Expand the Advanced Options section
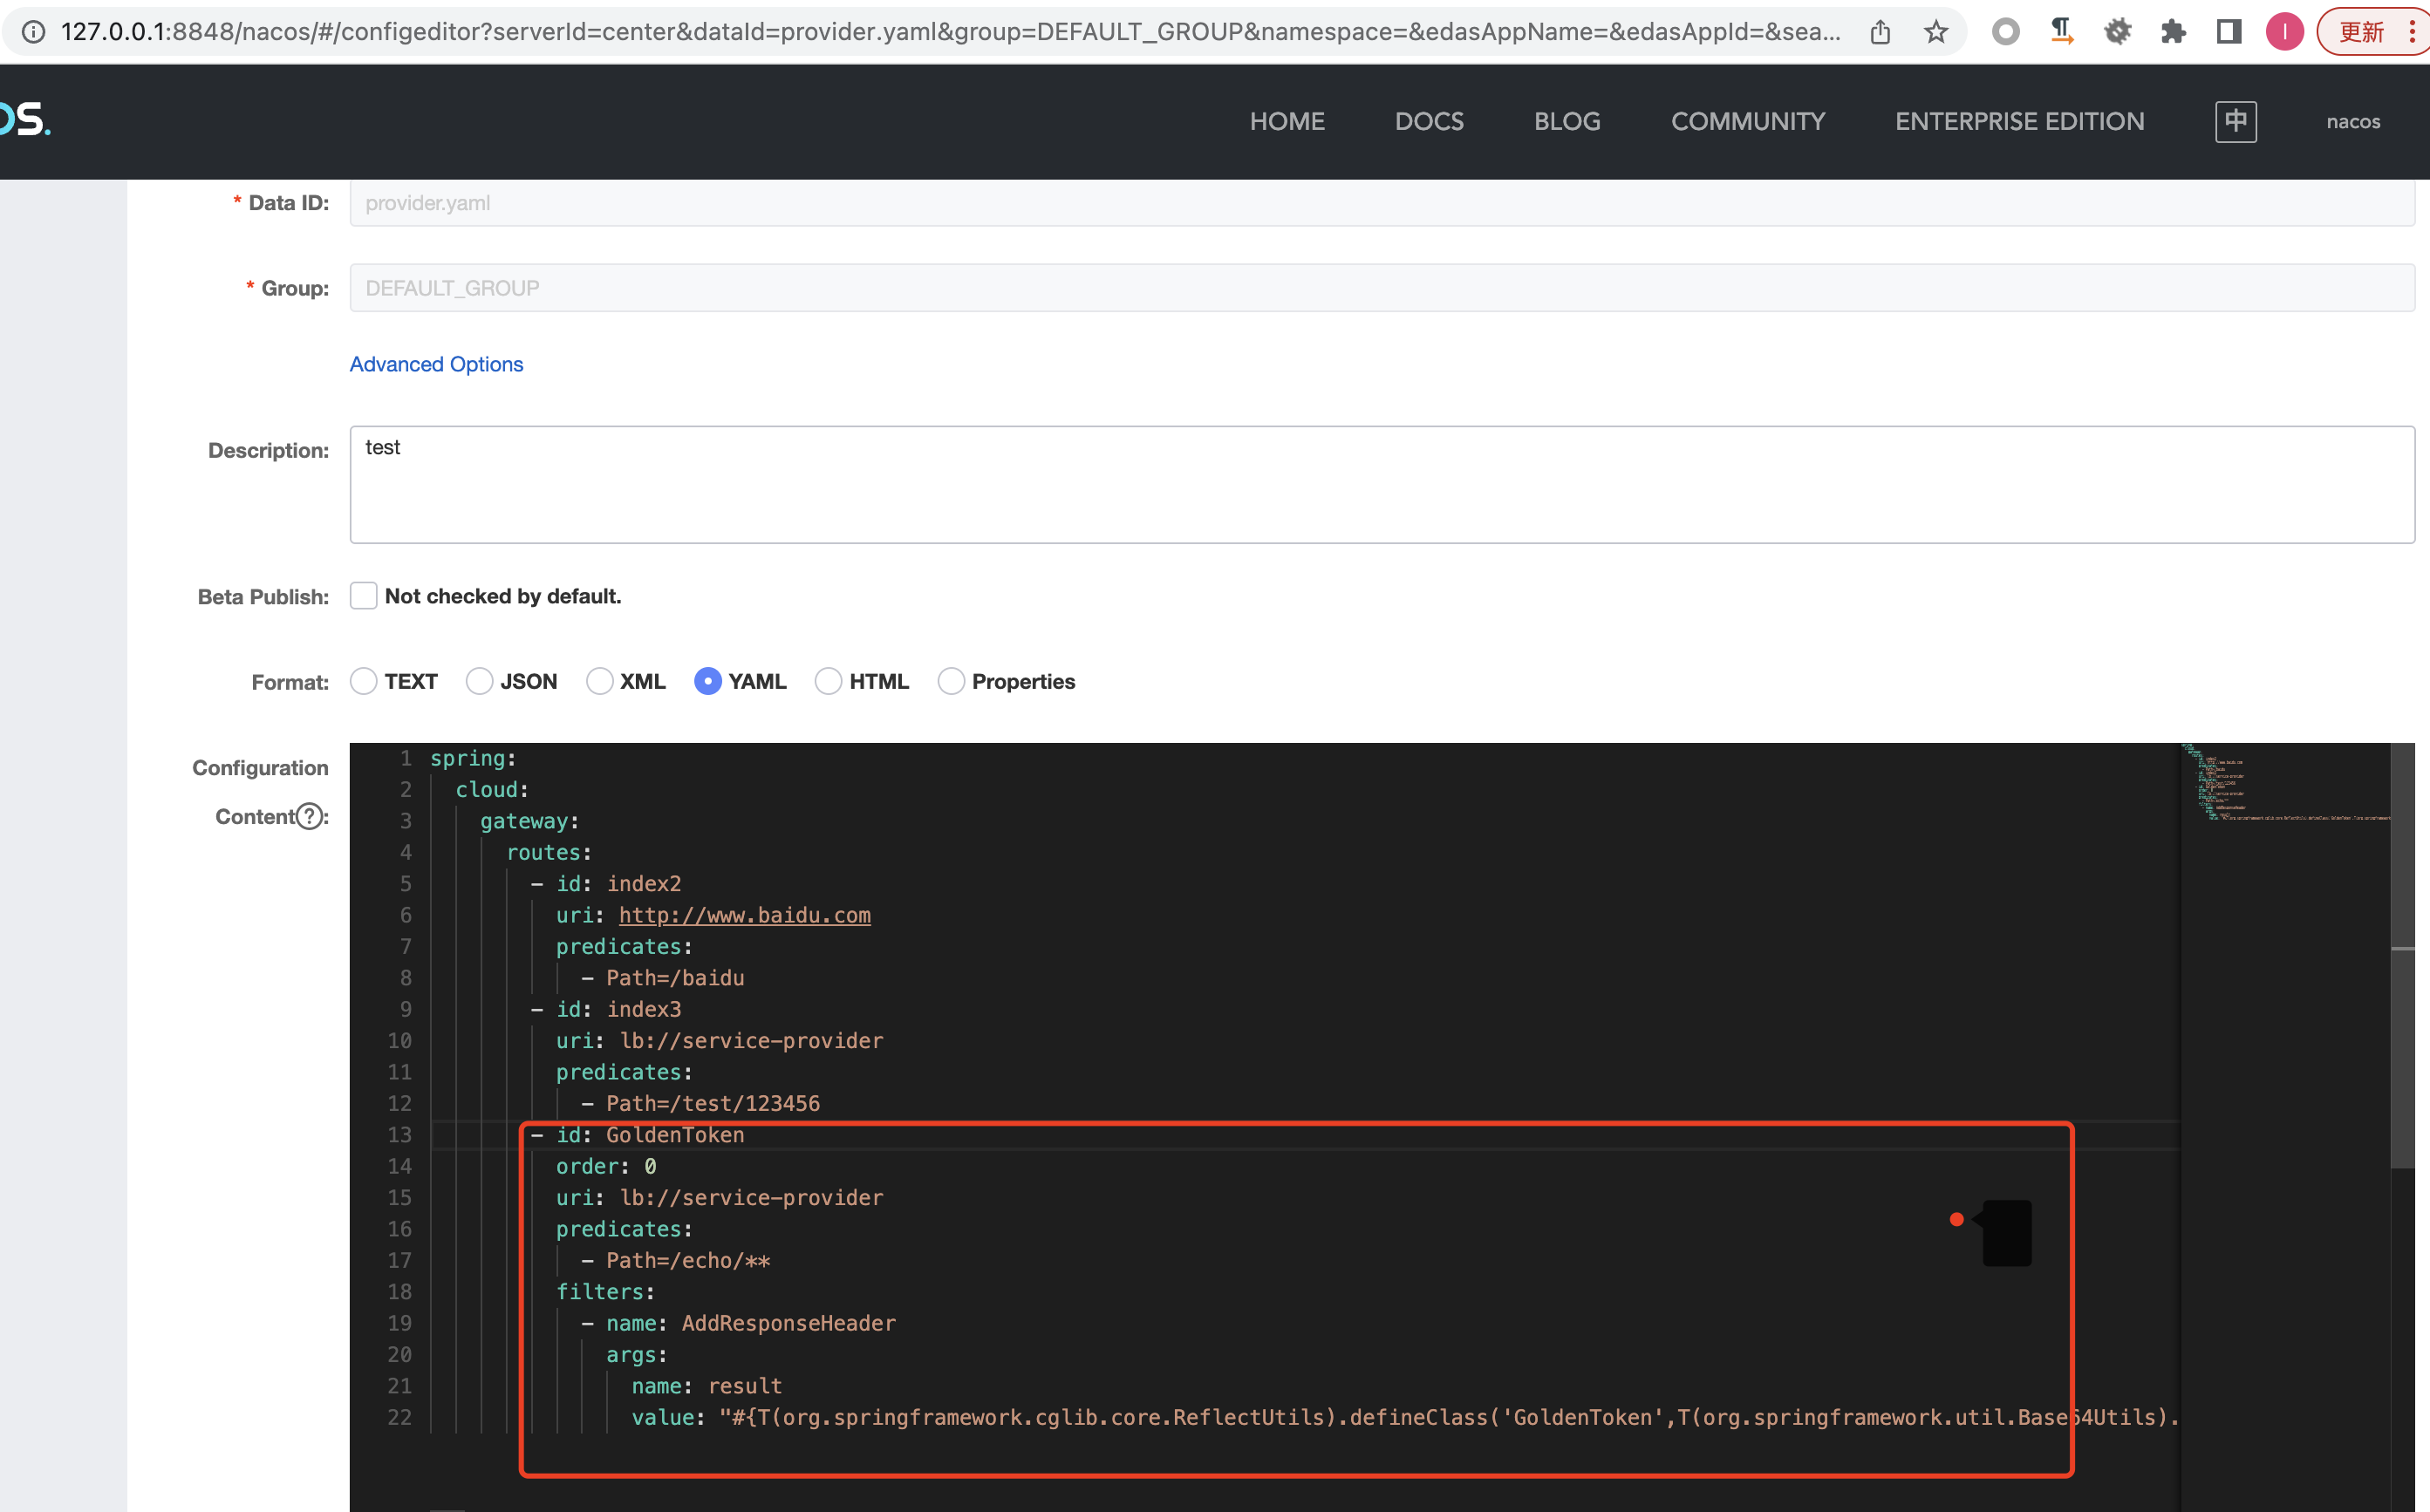Screen dimensions: 2430x1512 435,364
